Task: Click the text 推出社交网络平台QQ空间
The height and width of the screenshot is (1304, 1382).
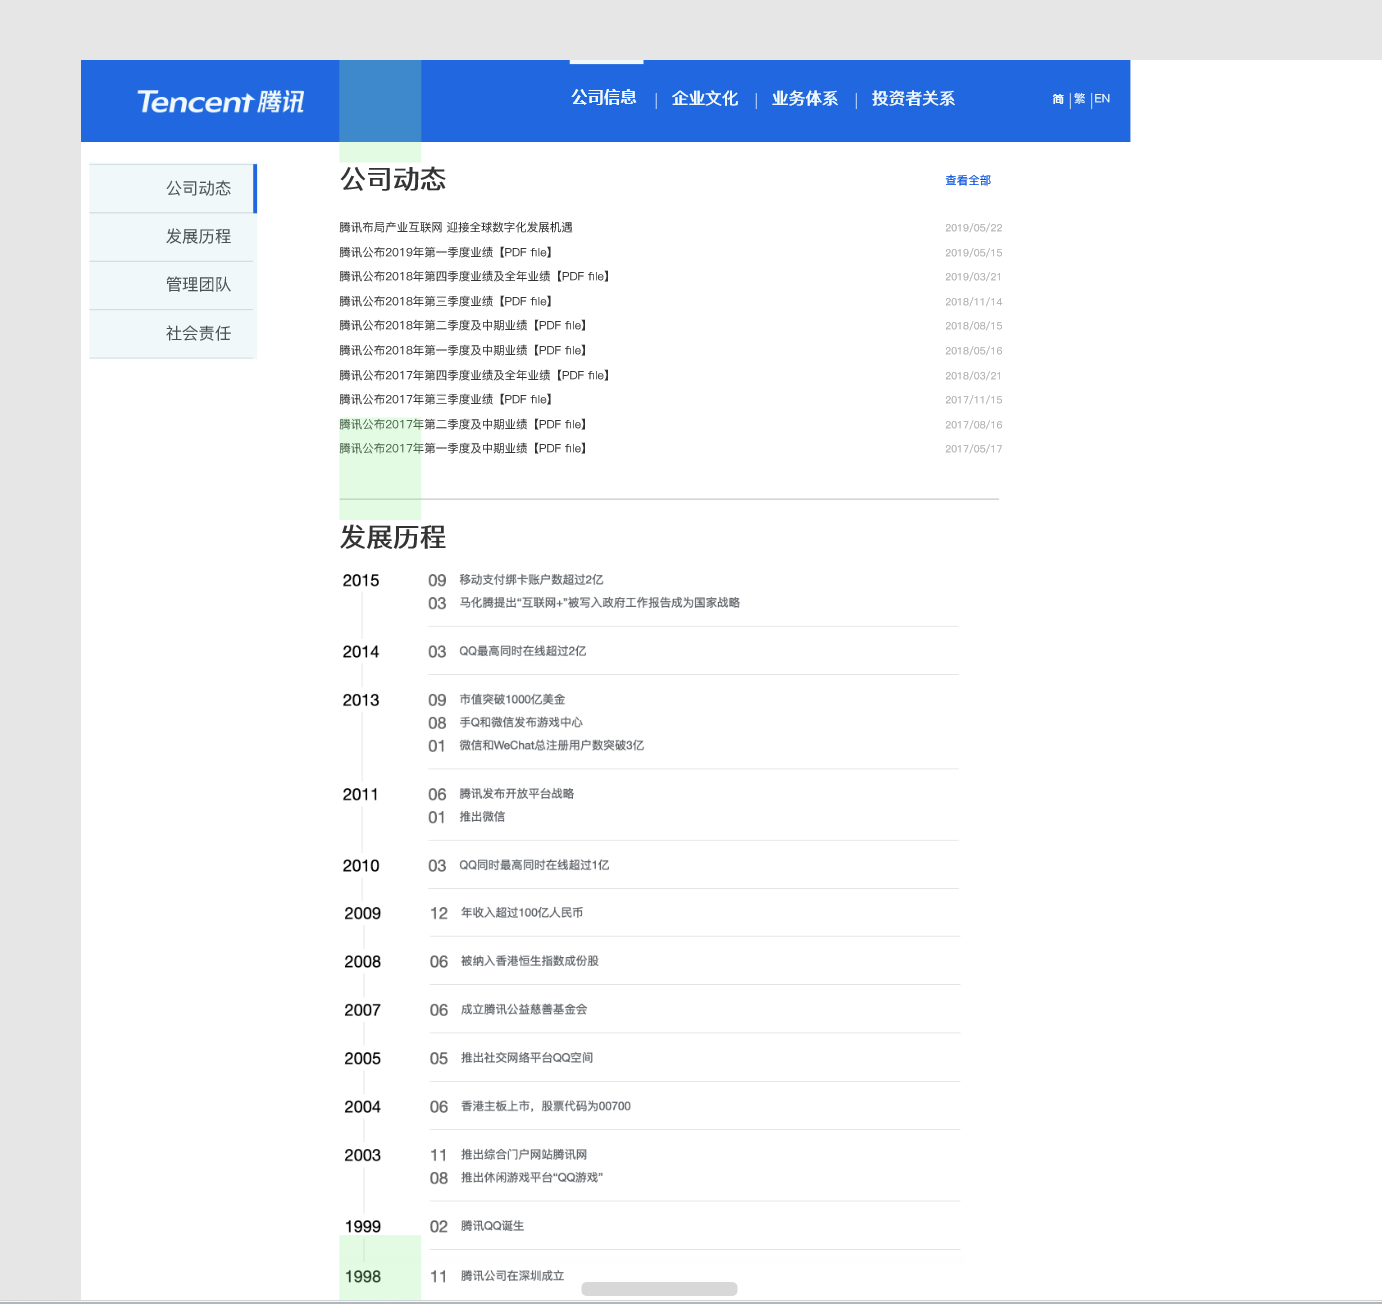Action: (x=527, y=1058)
